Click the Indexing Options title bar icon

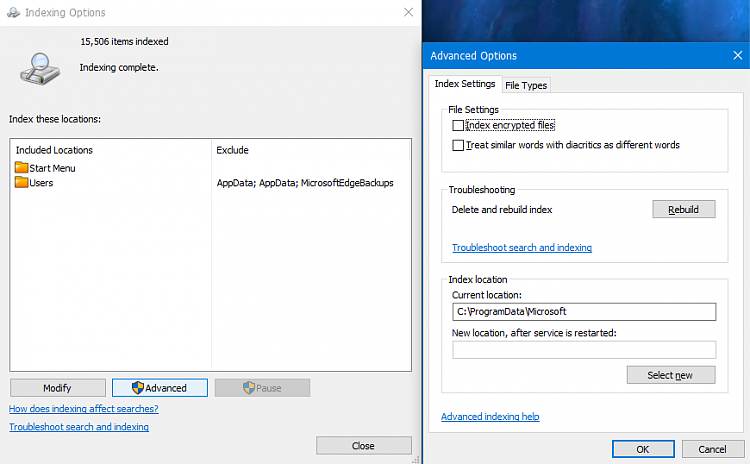13,12
